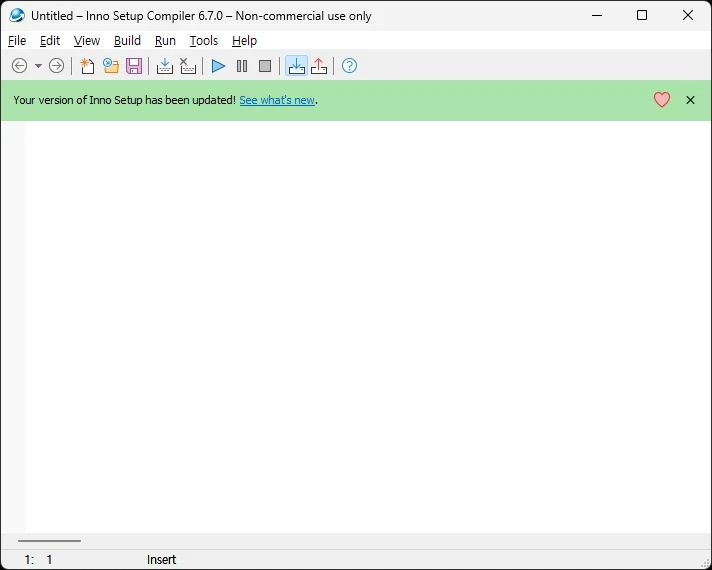Click the Navigate Forward arrow icon
Image resolution: width=712 pixels, height=570 pixels.
pos(57,66)
